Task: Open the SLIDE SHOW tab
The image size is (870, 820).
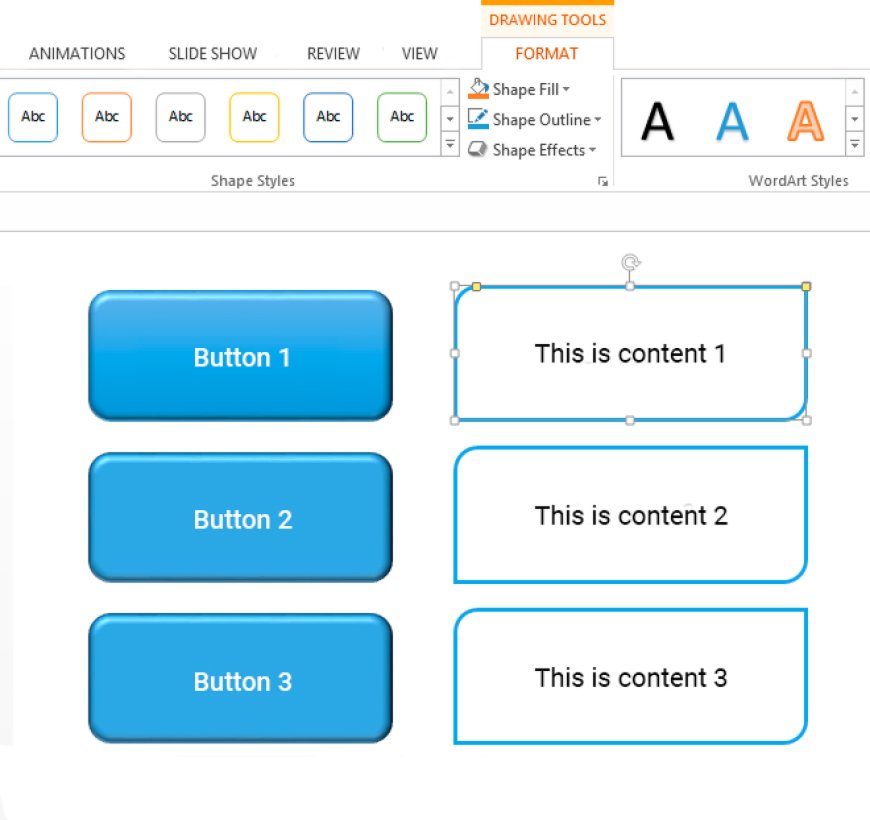Action: click(212, 54)
